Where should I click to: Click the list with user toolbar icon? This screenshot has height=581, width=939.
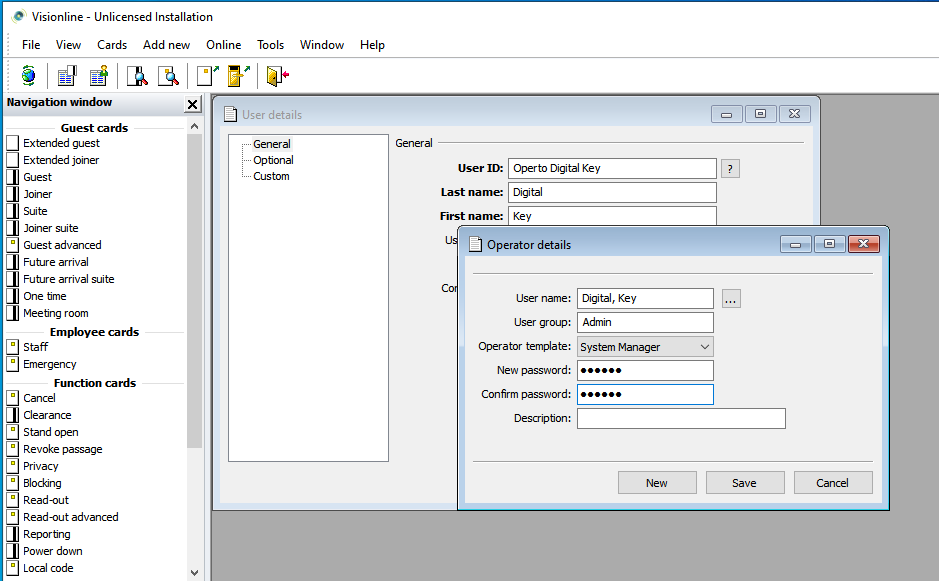click(98, 76)
